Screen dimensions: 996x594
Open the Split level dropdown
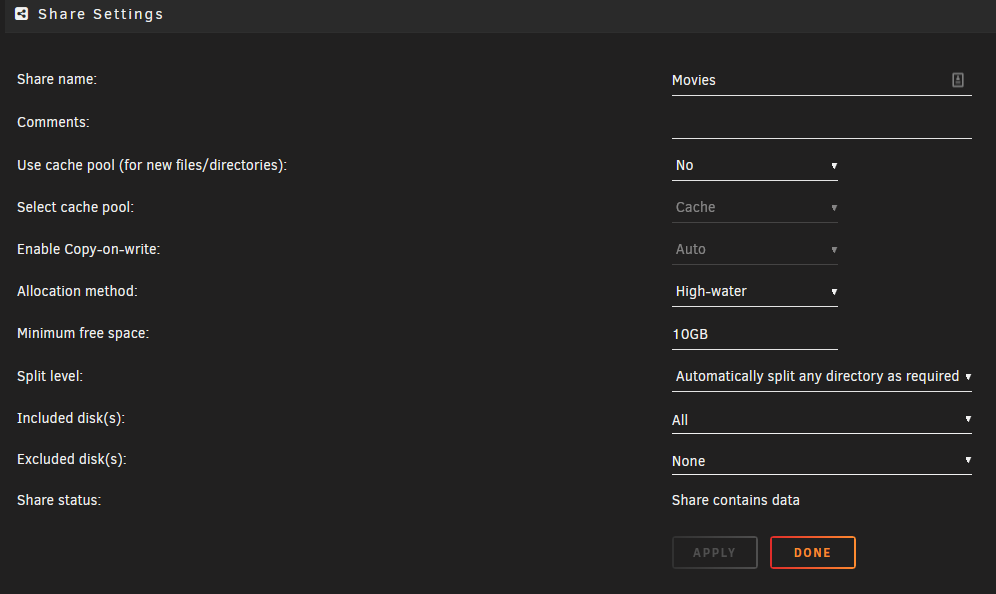click(x=821, y=376)
